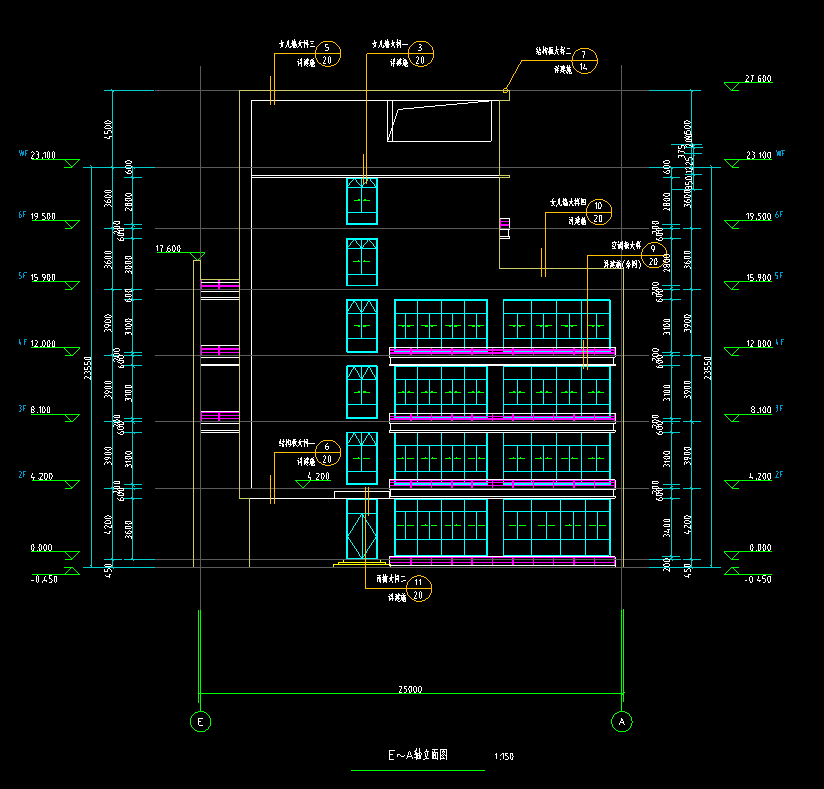Select detail callout bubble 6/20

(x=330, y=453)
